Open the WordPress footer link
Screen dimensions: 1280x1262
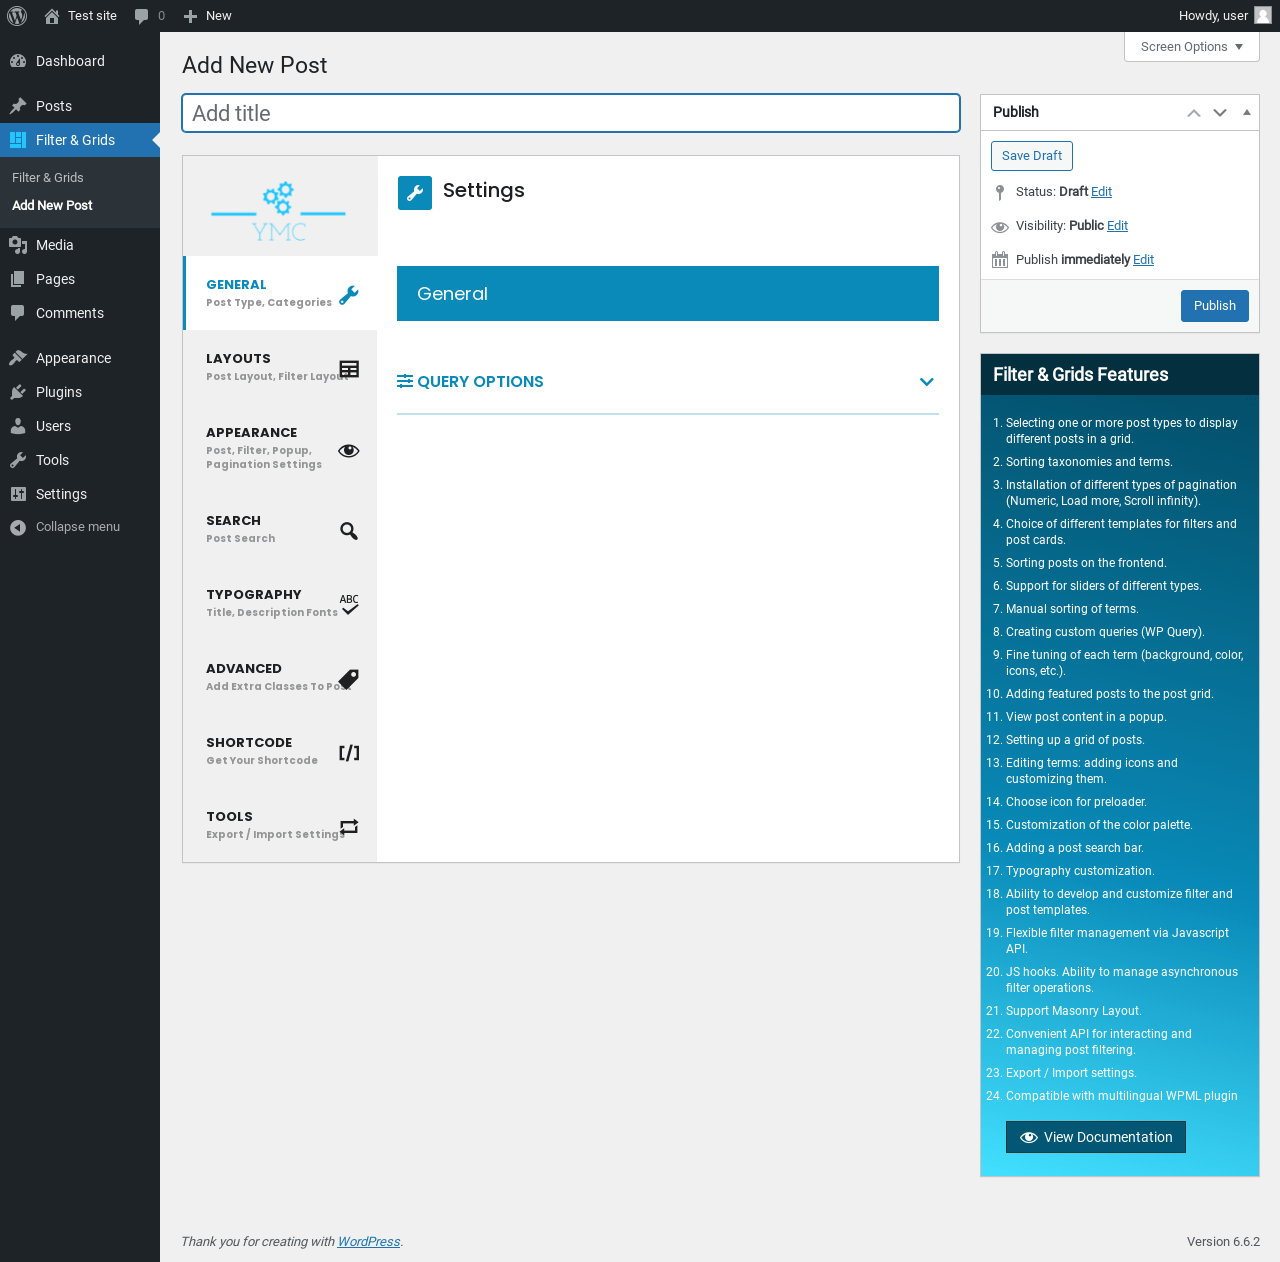(369, 1242)
